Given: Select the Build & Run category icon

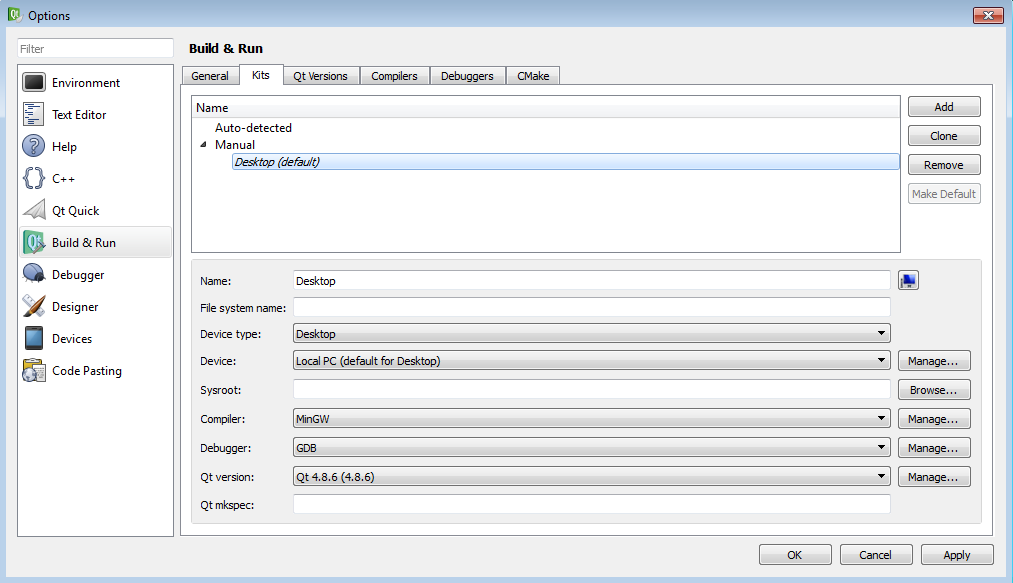Looking at the screenshot, I should click(x=34, y=242).
